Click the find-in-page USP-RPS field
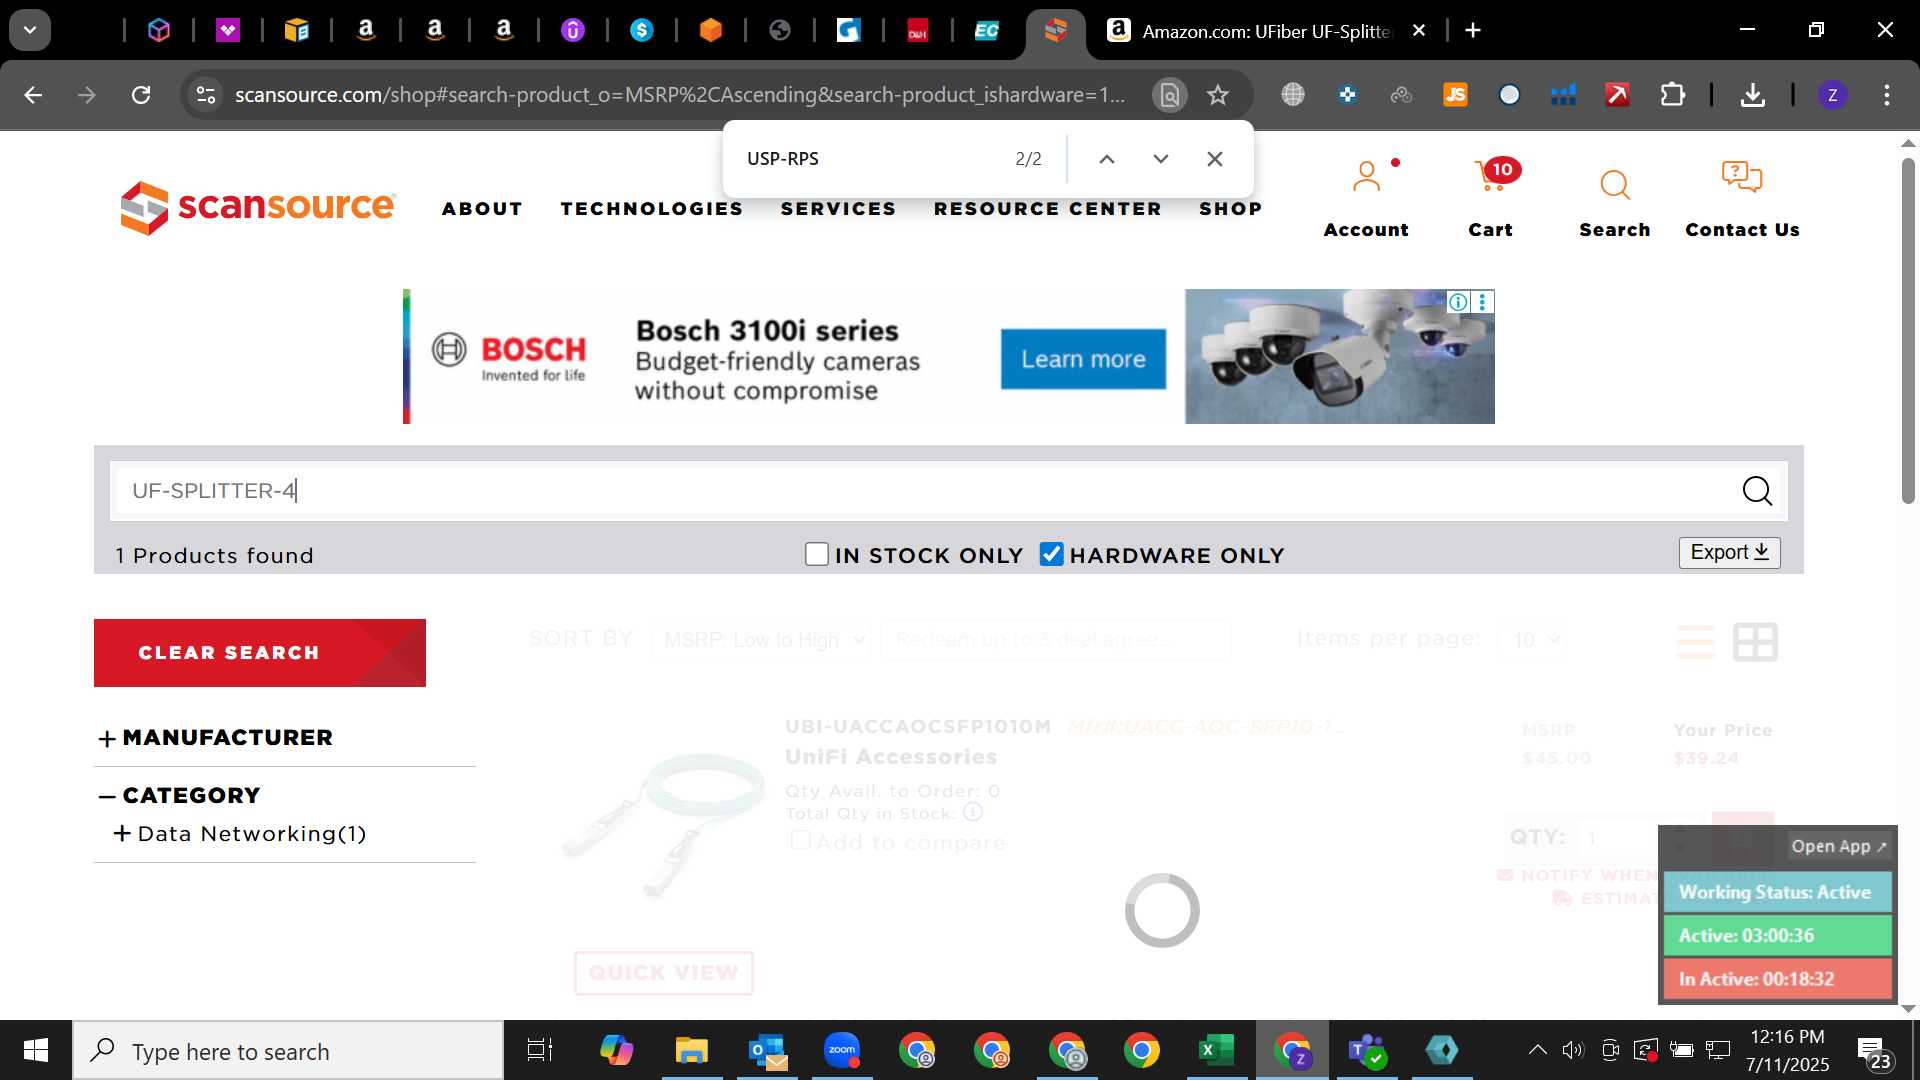1920x1080 pixels. 870,159
